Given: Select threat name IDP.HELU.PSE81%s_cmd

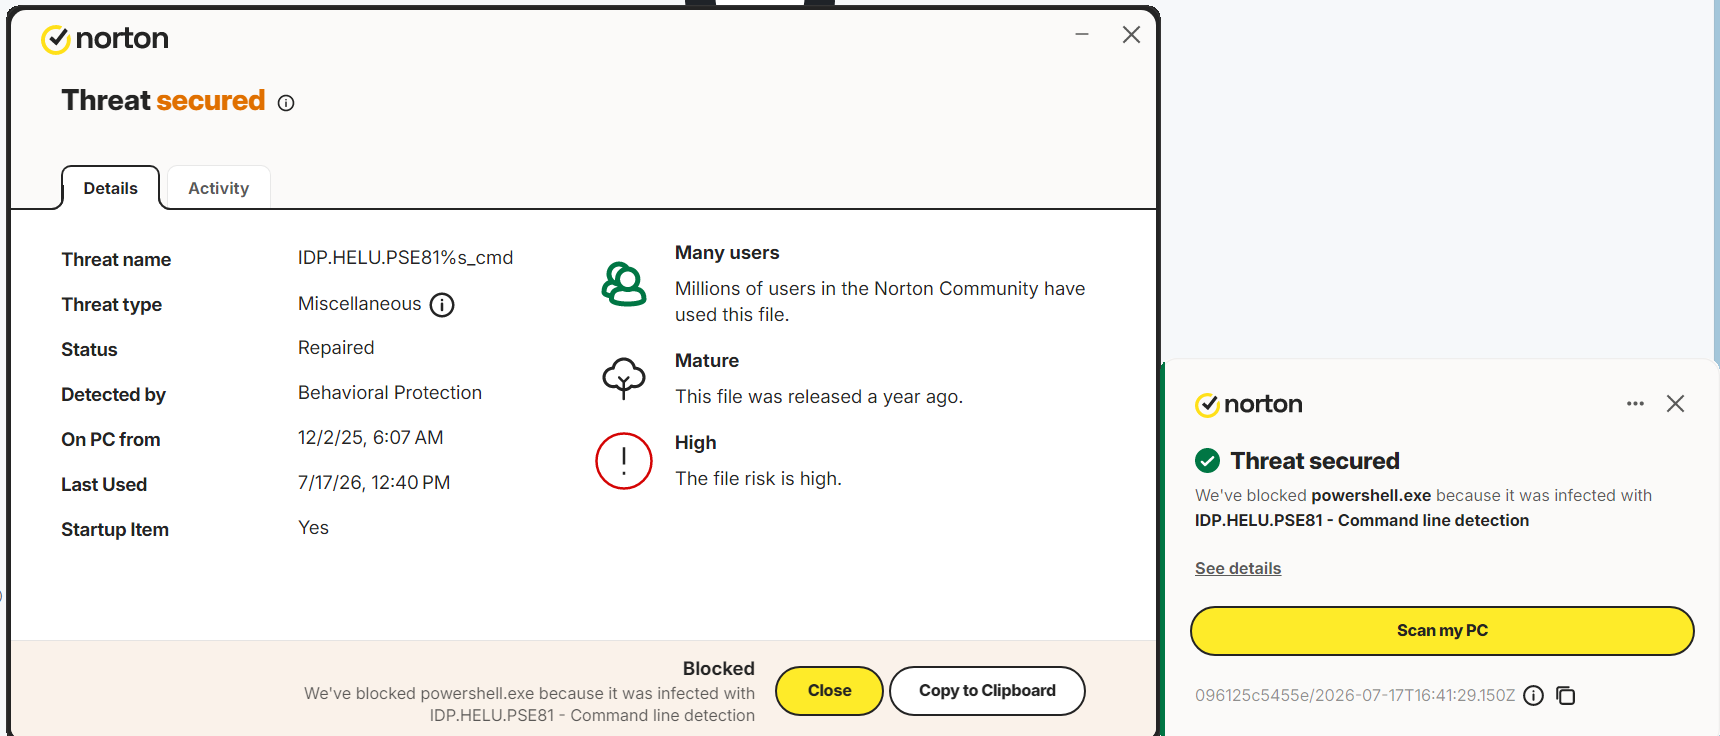Looking at the screenshot, I should coord(405,258).
